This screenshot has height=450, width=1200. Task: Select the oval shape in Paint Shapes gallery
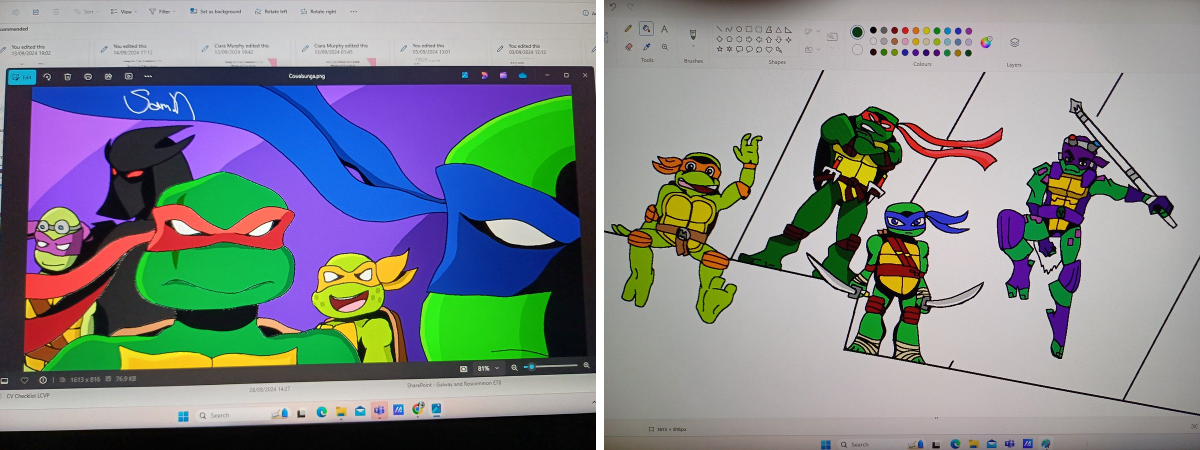[x=739, y=29]
